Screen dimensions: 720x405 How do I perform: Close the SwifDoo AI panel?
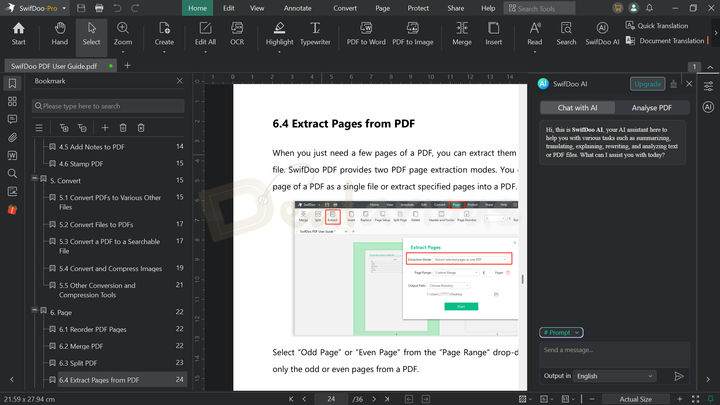pos(689,84)
